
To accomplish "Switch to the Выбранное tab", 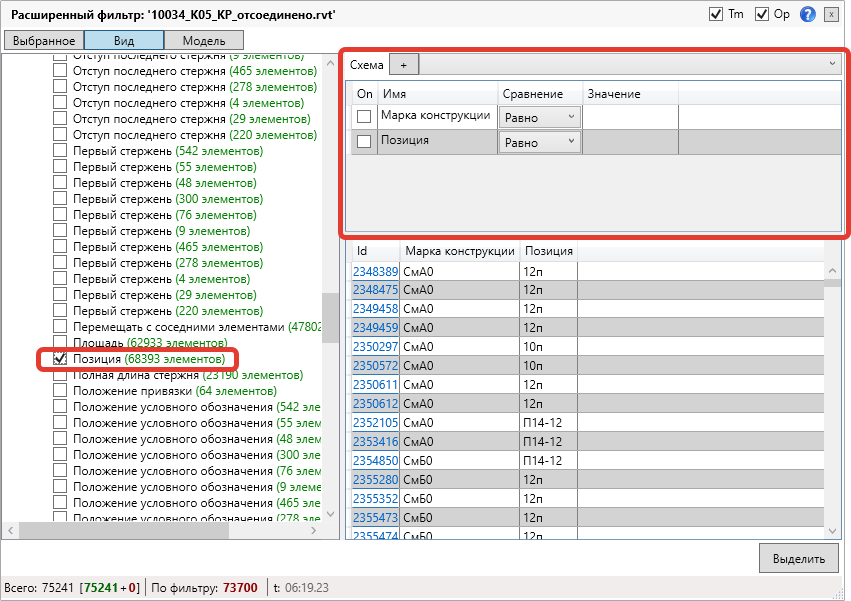I will pos(44,41).
